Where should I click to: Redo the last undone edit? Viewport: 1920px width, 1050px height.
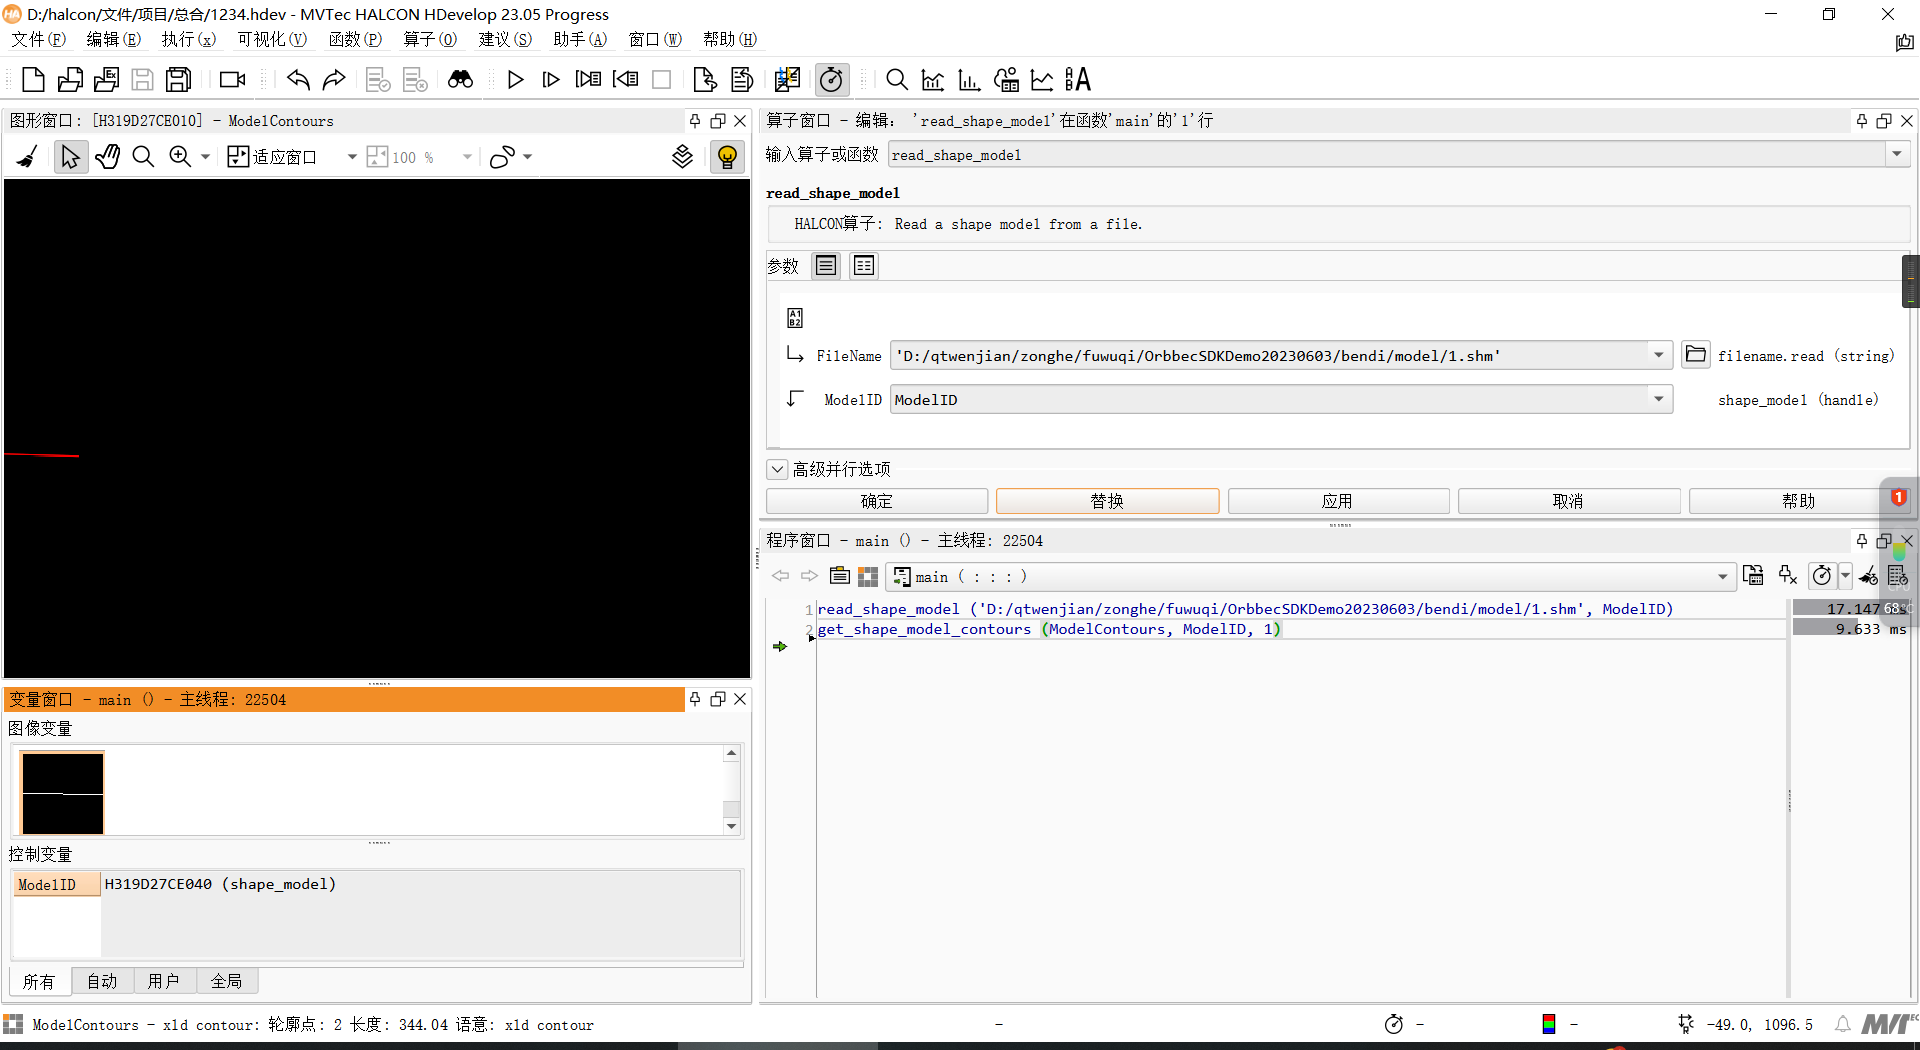pos(334,80)
